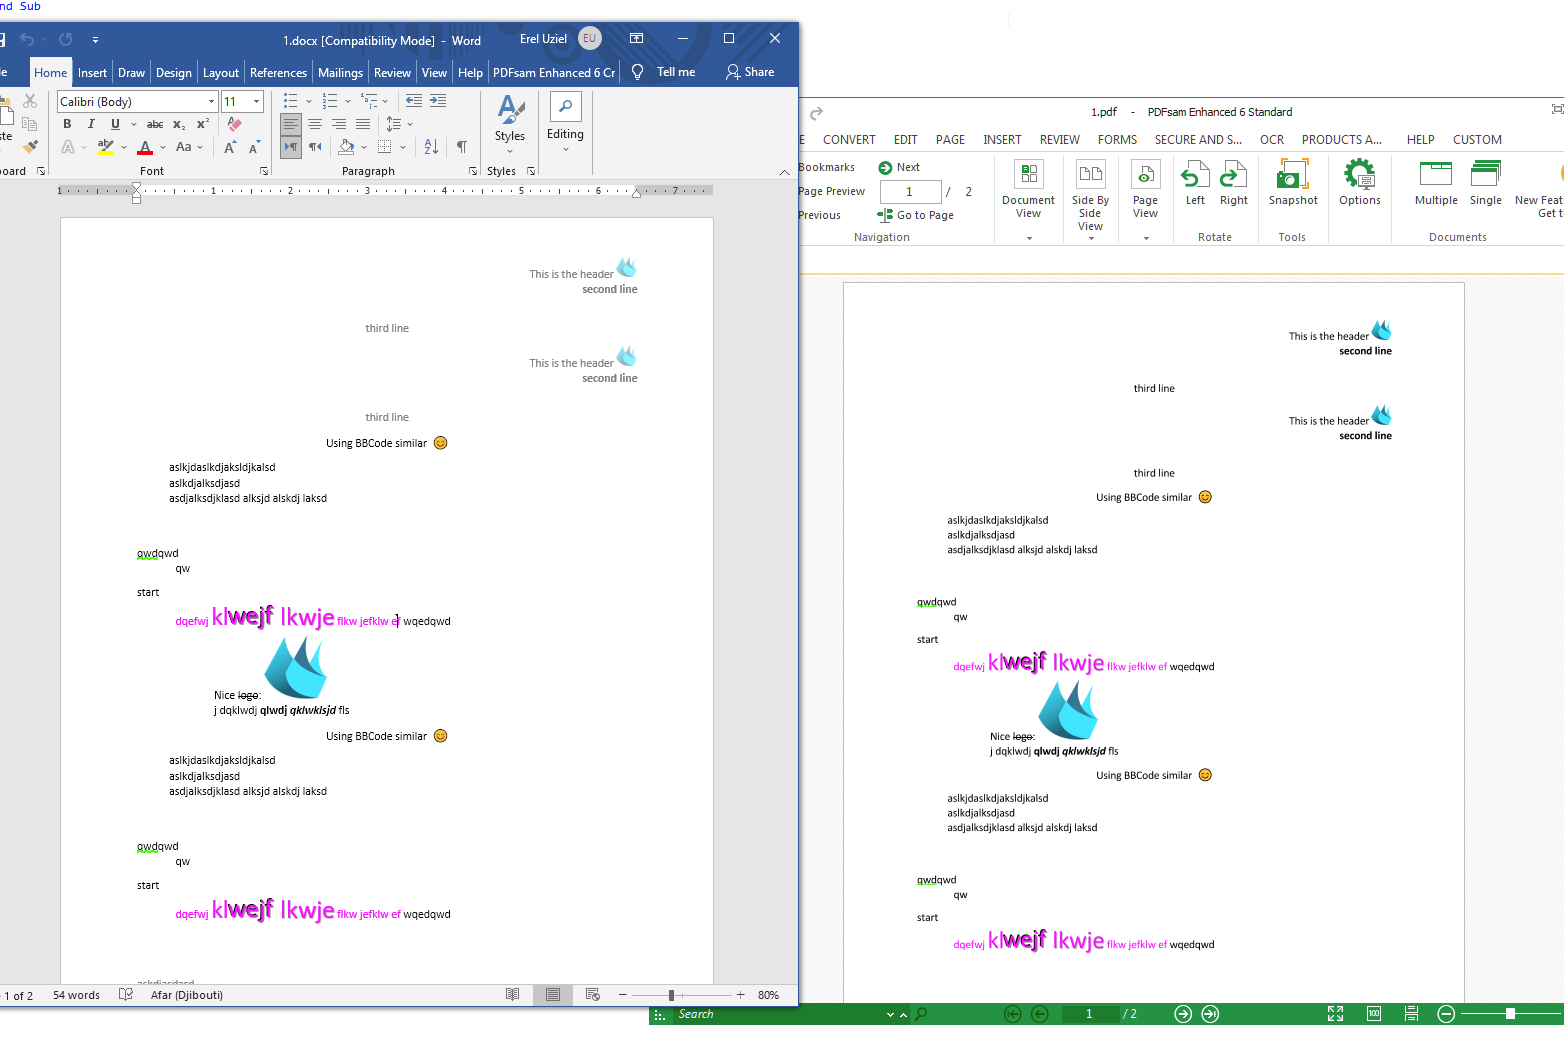The width and height of the screenshot is (1564, 1048).
Task: Click Increase Indent icon
Action: [x=438, y=101]
